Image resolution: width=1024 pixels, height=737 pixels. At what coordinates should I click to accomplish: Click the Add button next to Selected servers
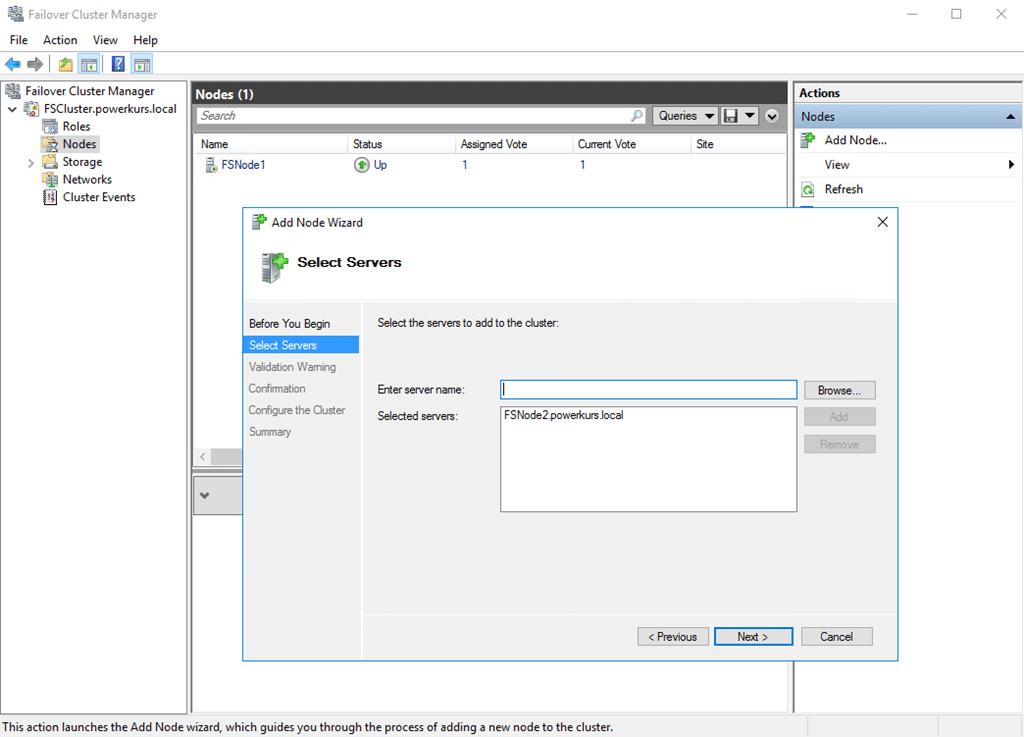pyautogui.click(x=839, y=416)
